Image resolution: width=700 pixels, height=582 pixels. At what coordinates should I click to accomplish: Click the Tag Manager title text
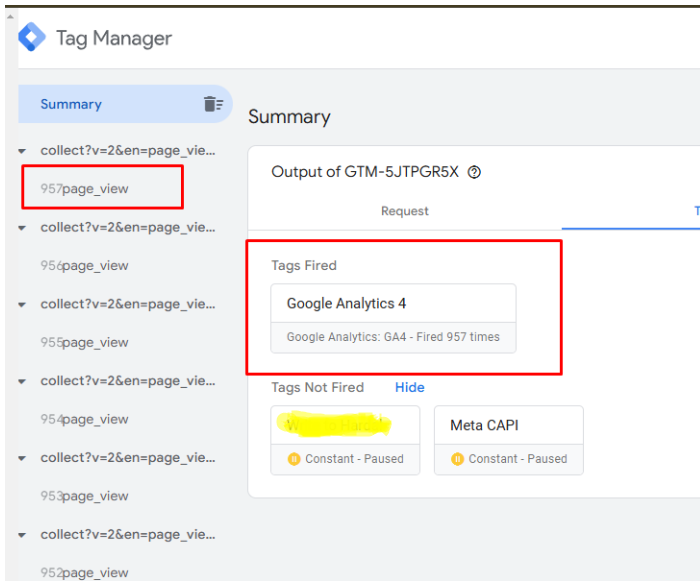pyautogui.click(x=114, y=38)
